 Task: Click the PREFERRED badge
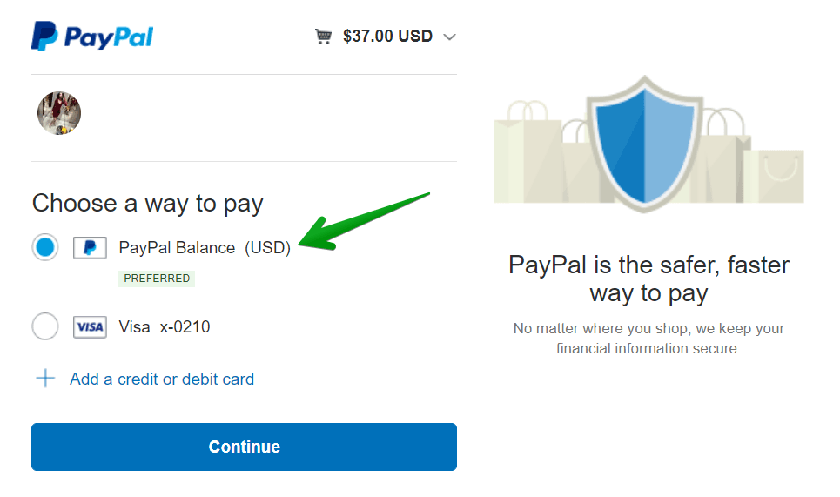point(157,278)
